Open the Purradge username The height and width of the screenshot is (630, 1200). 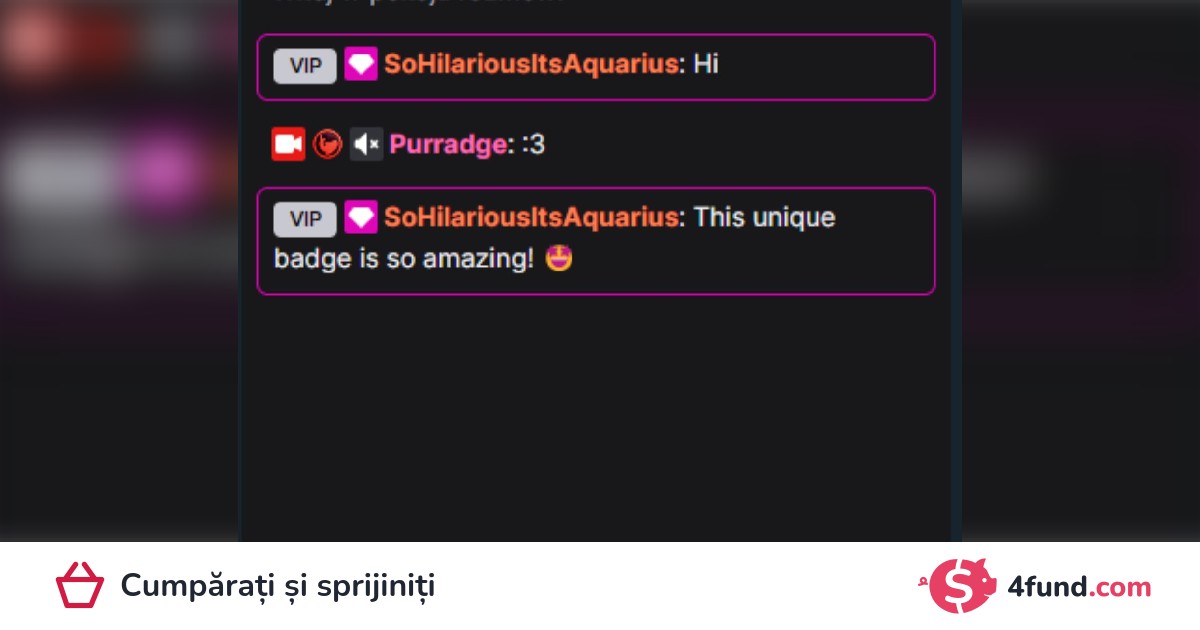[448, 145]
